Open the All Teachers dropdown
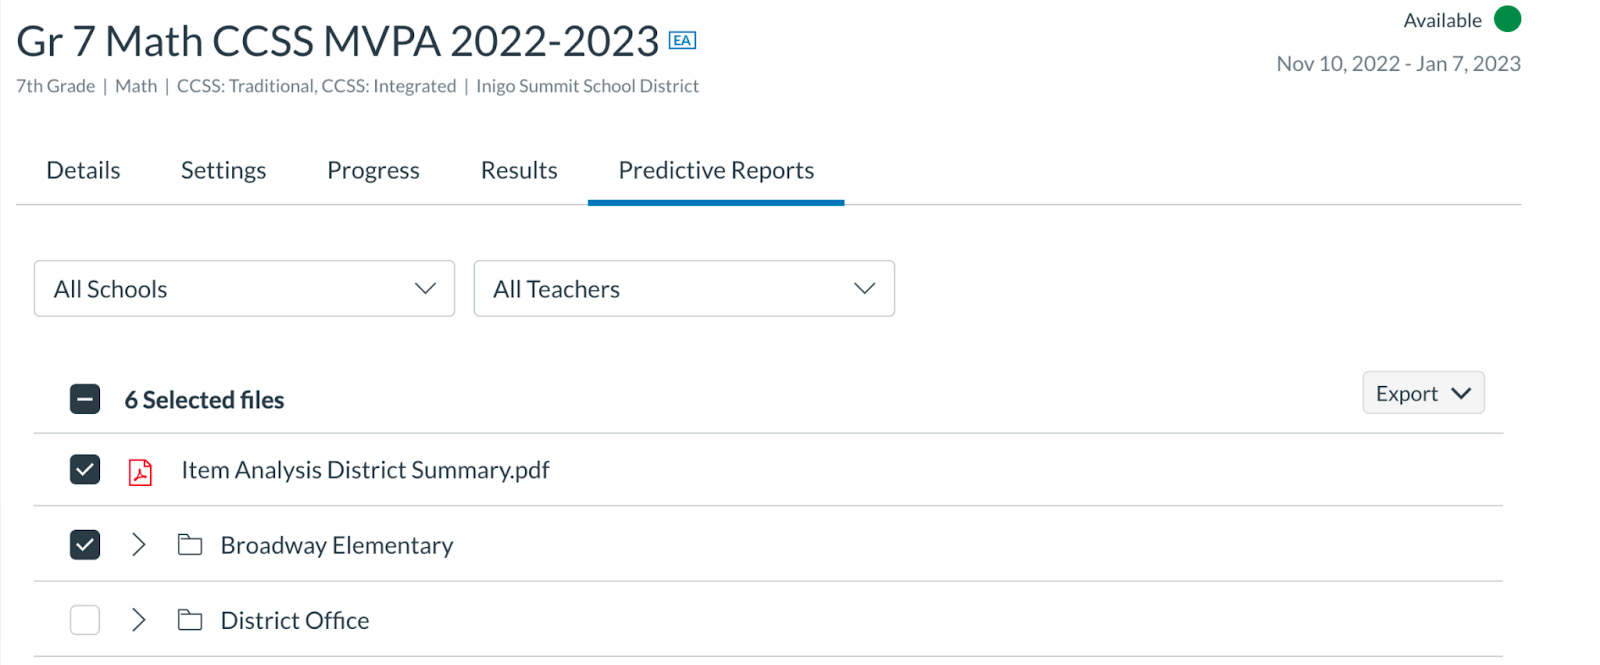This screenshot has height=665, width=1600. click(684, 289)
